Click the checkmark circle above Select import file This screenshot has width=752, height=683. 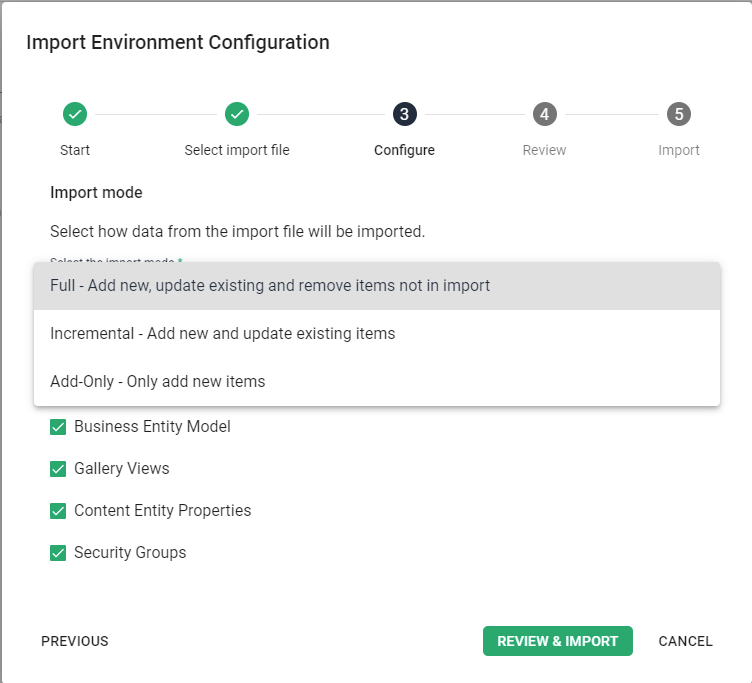coord(237,114)
